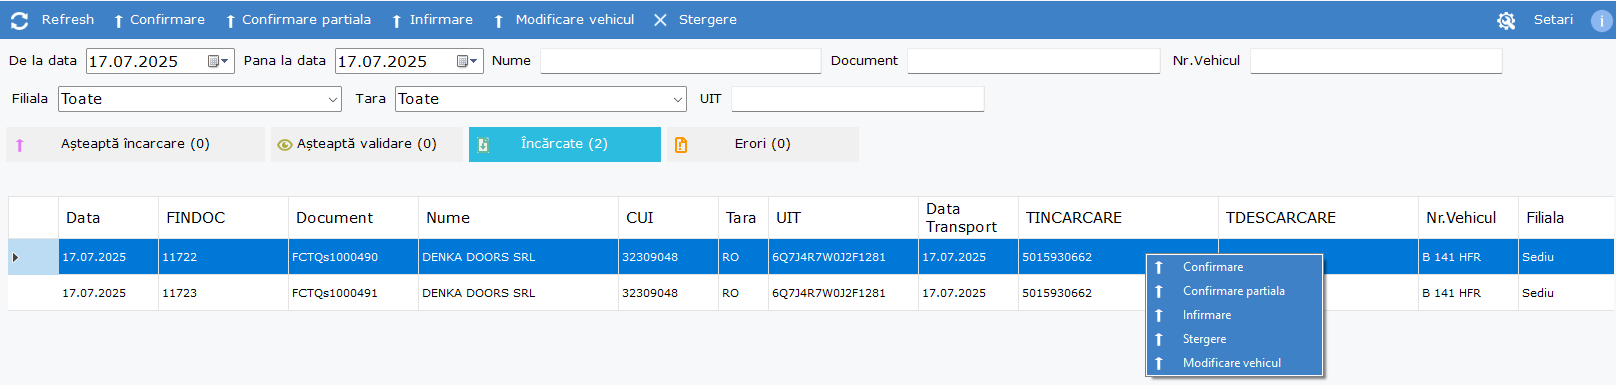Click the Refresh label in toolbar
This screenshot has height=385, width=1616.
click(68, 20)
